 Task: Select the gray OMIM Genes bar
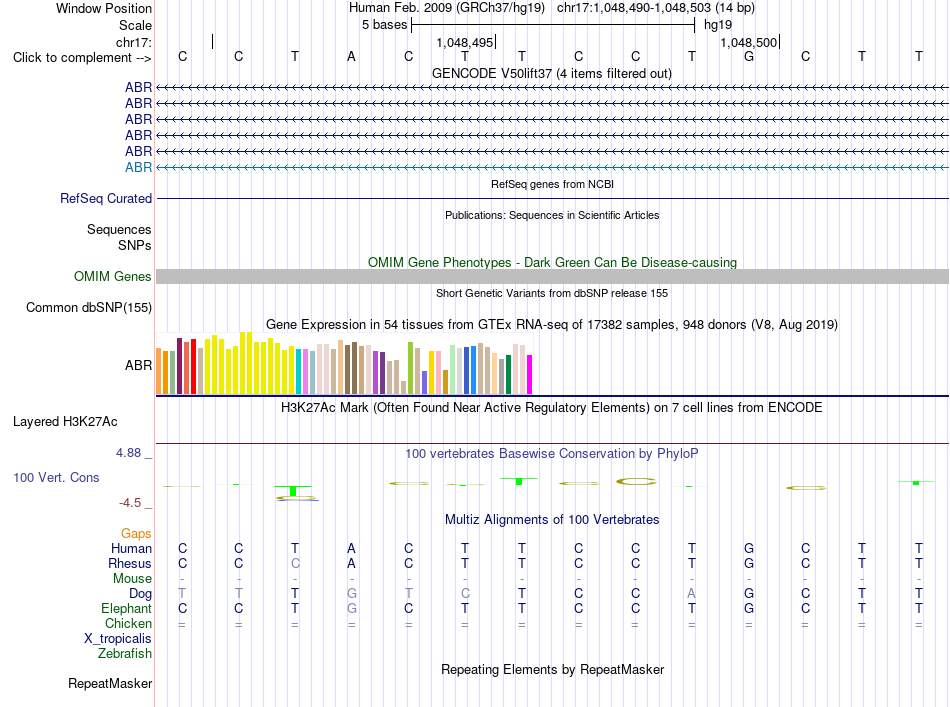coord(552,276)
